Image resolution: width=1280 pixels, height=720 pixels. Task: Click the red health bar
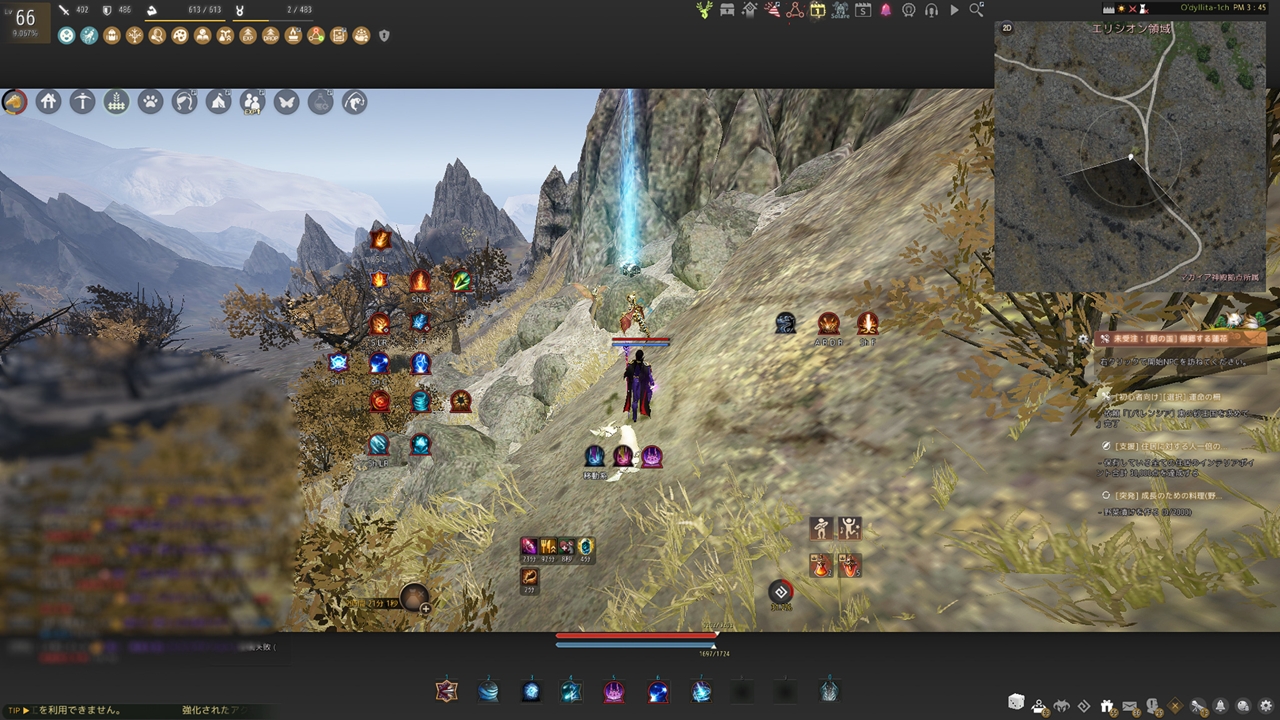(637, 635)
